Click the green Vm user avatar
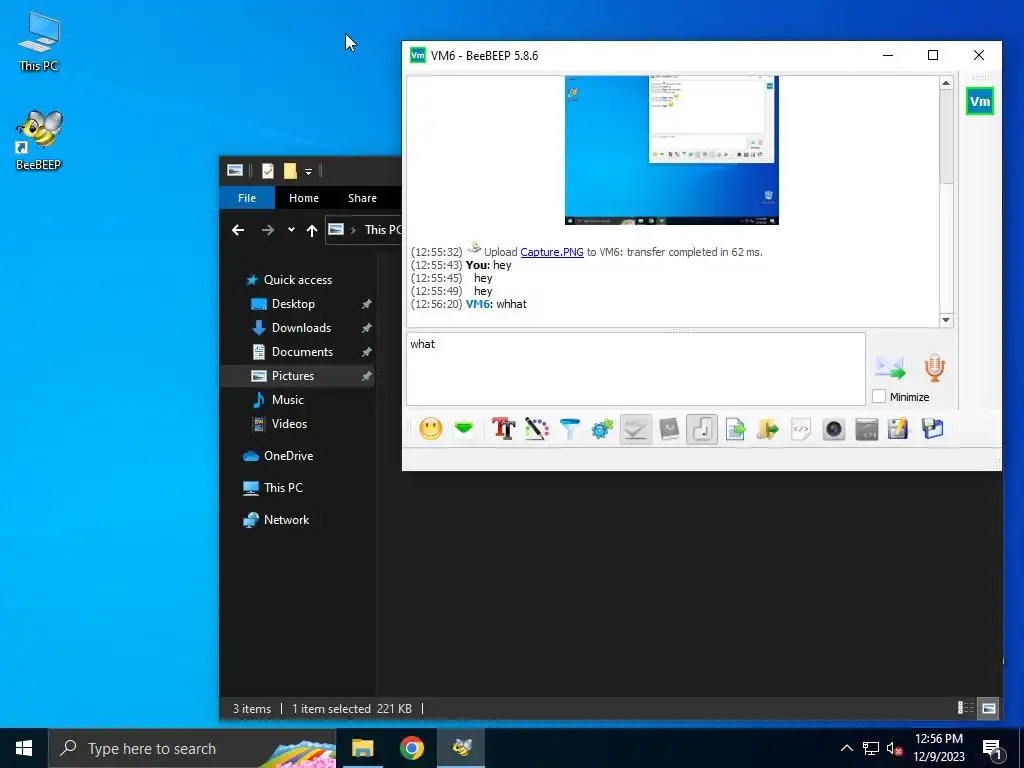The image size is (1024, 768). tap(980, 101)
